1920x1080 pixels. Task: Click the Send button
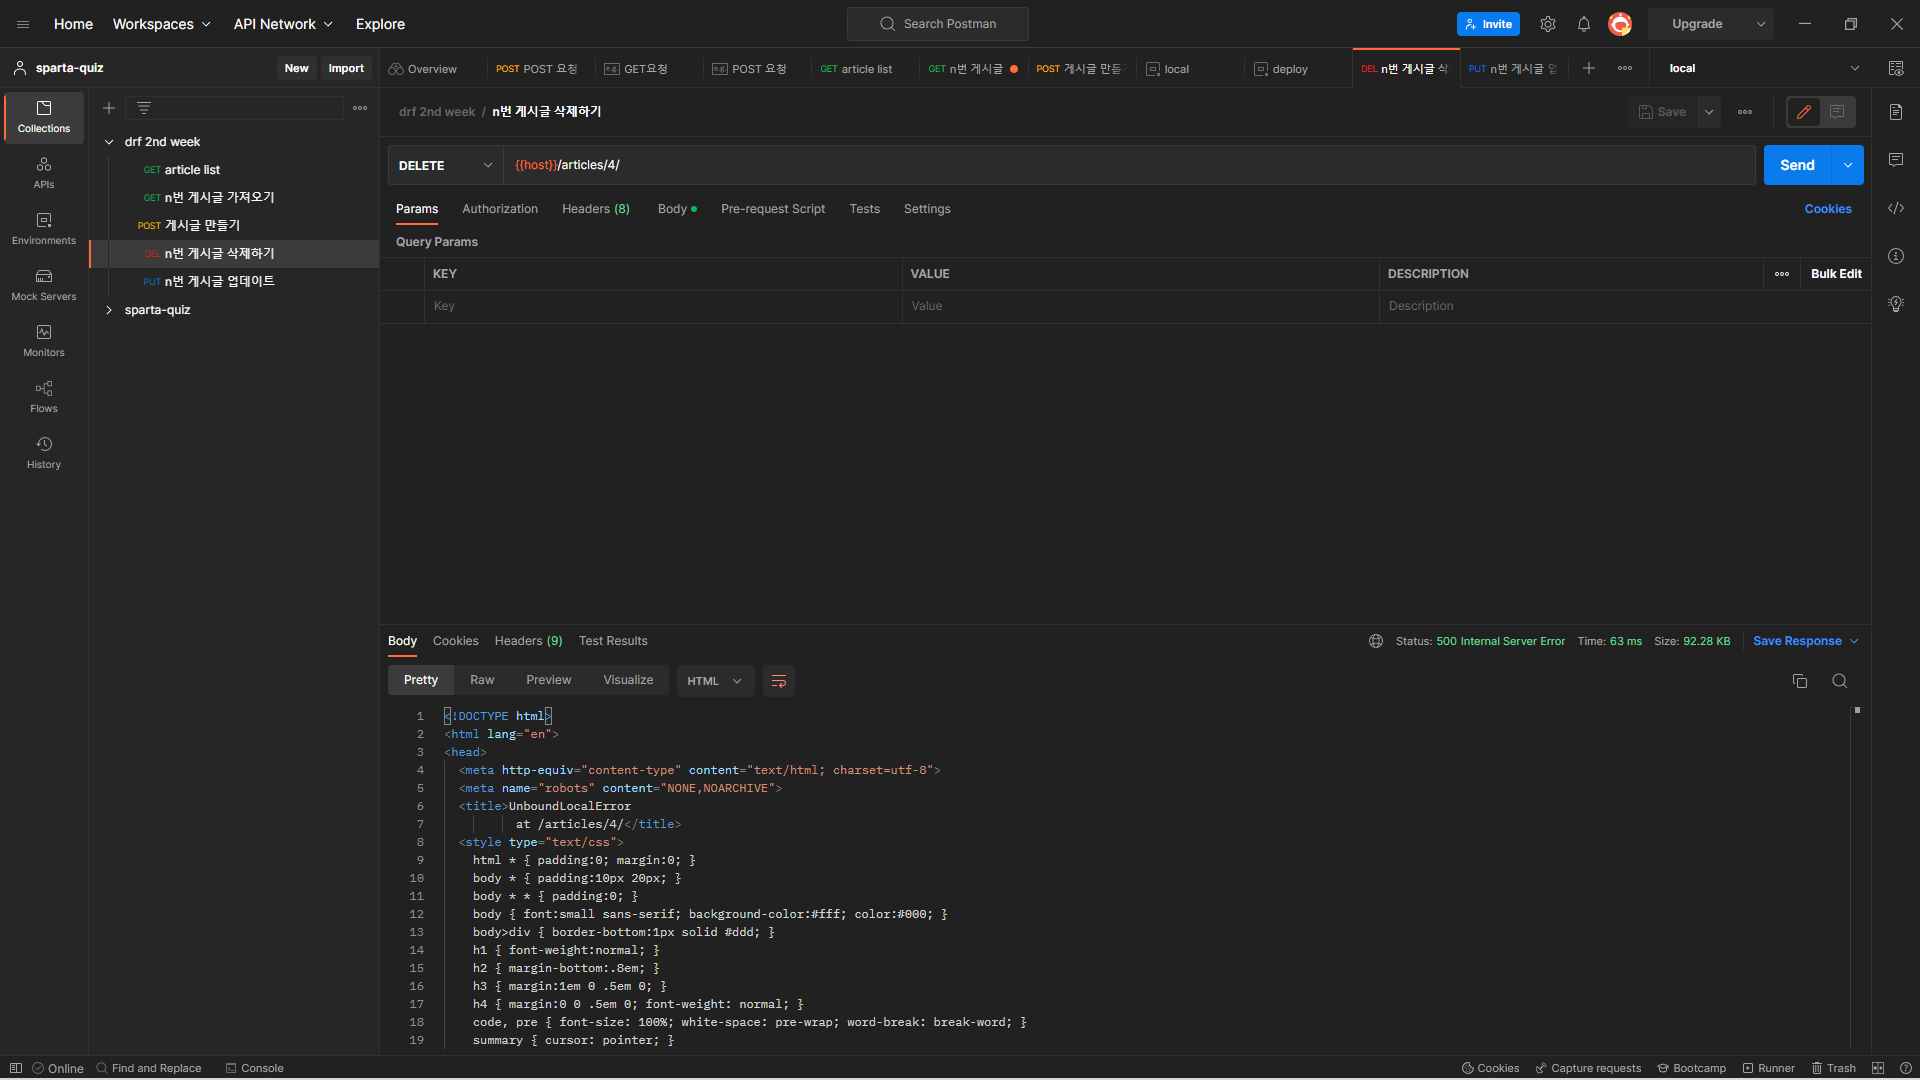1796,165
